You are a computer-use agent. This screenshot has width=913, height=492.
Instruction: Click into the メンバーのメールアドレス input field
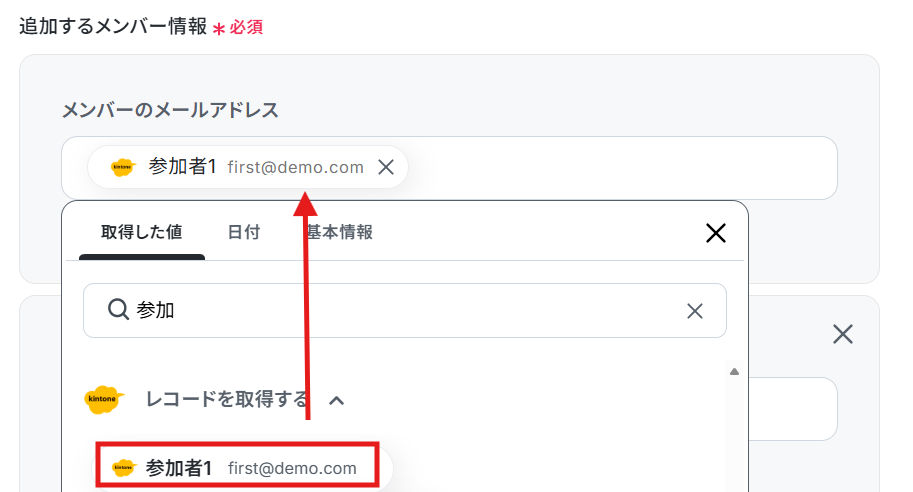tap(622, 168)
